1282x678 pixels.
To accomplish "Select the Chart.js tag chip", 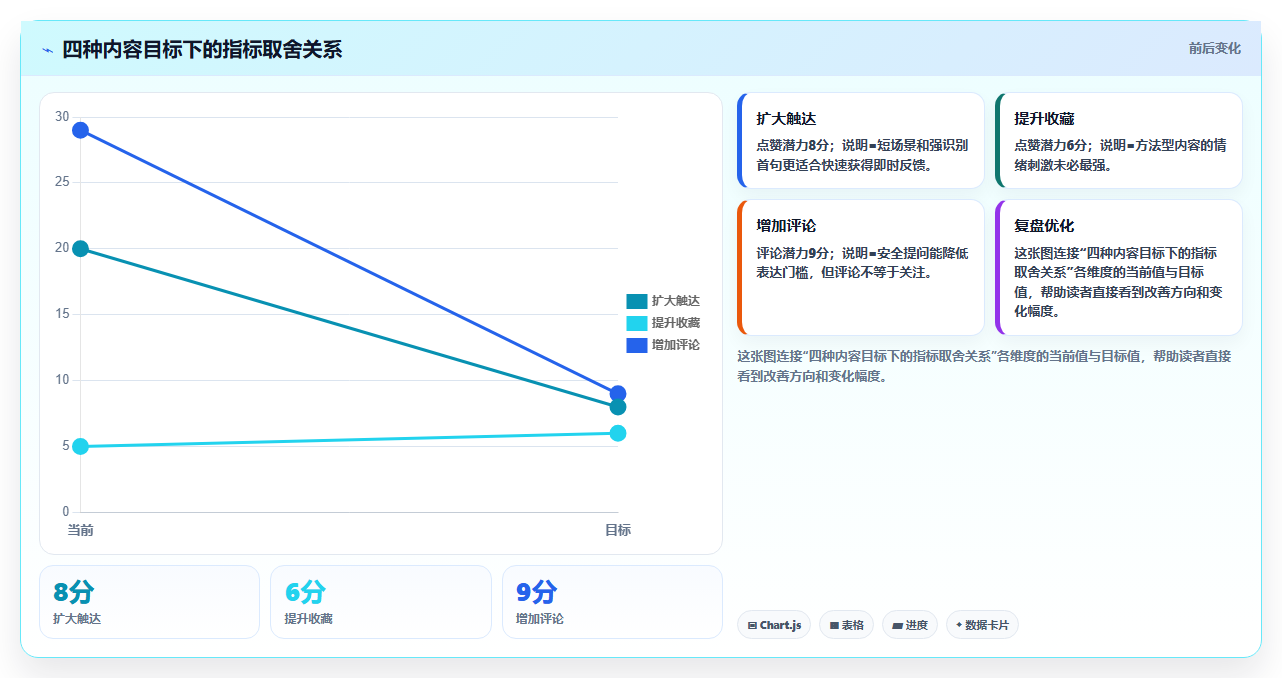I will [774, 625].
